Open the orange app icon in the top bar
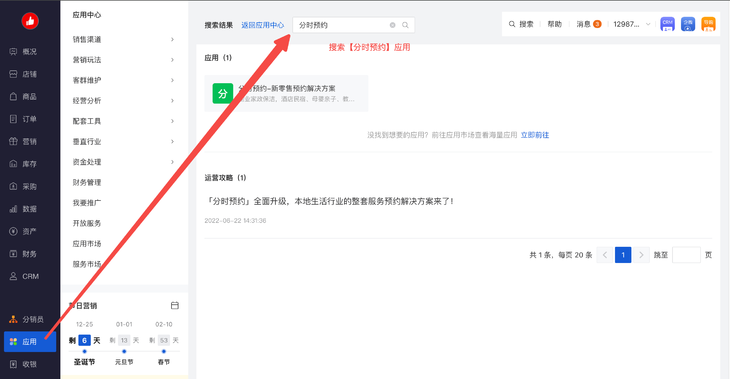 click(x=709, y=24)
